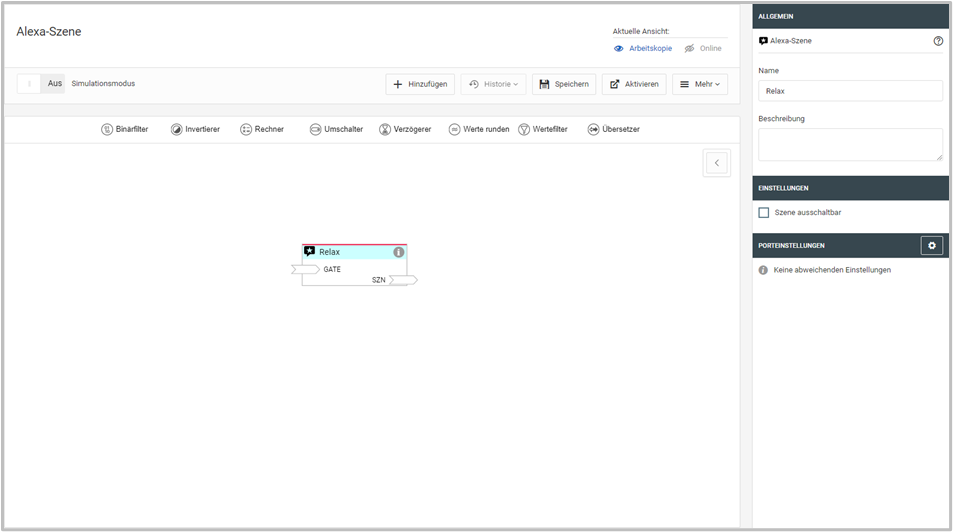
Task: Expand the Mehr menu
Action: click(699, 84)
